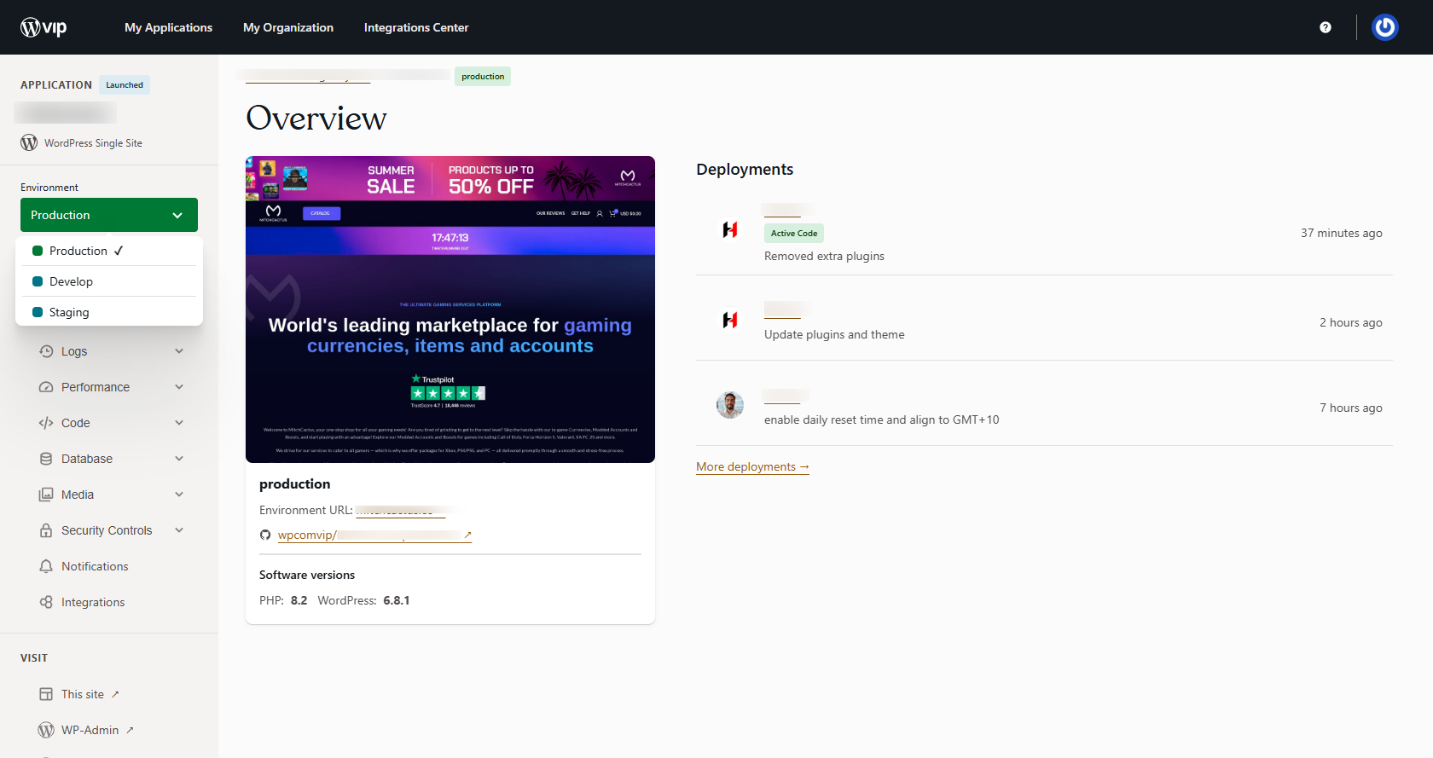Click the Media sidebar icon

point(46,494)
